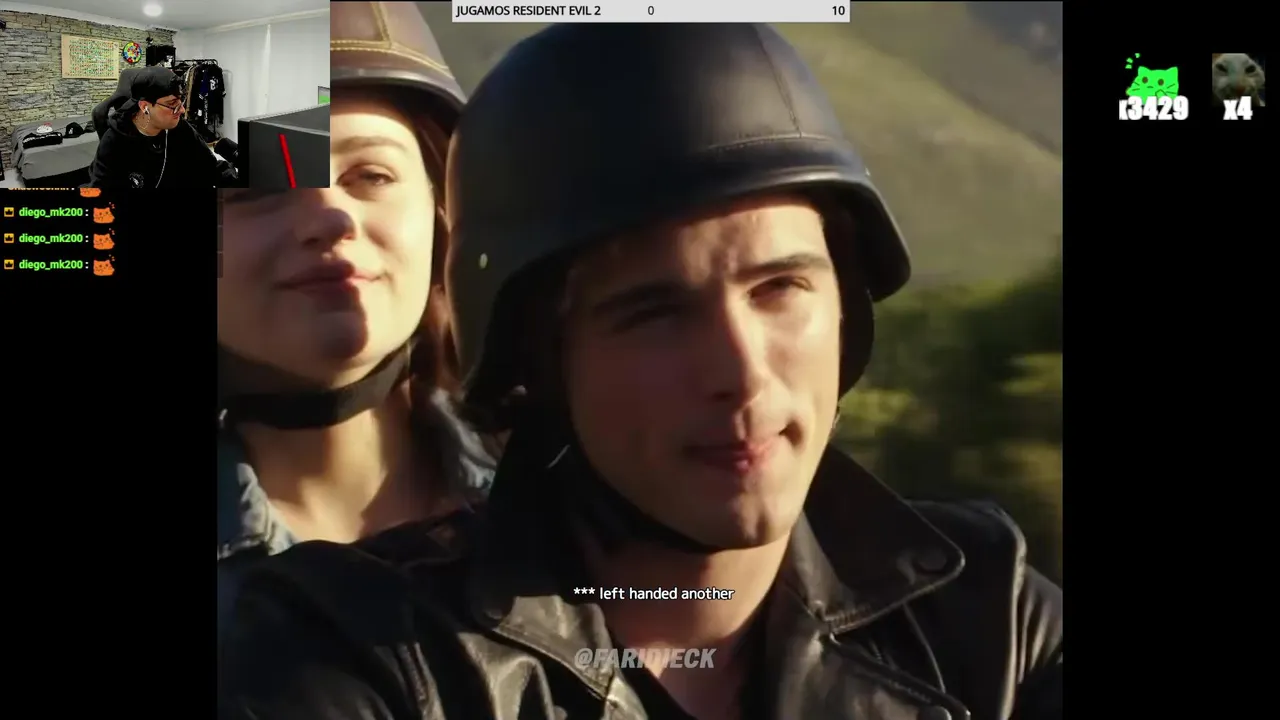This screenshot has width=1280, height=720.
Task: Click the x4 combo counter text
Action: pyautogui.click(x=1238, y=109)
